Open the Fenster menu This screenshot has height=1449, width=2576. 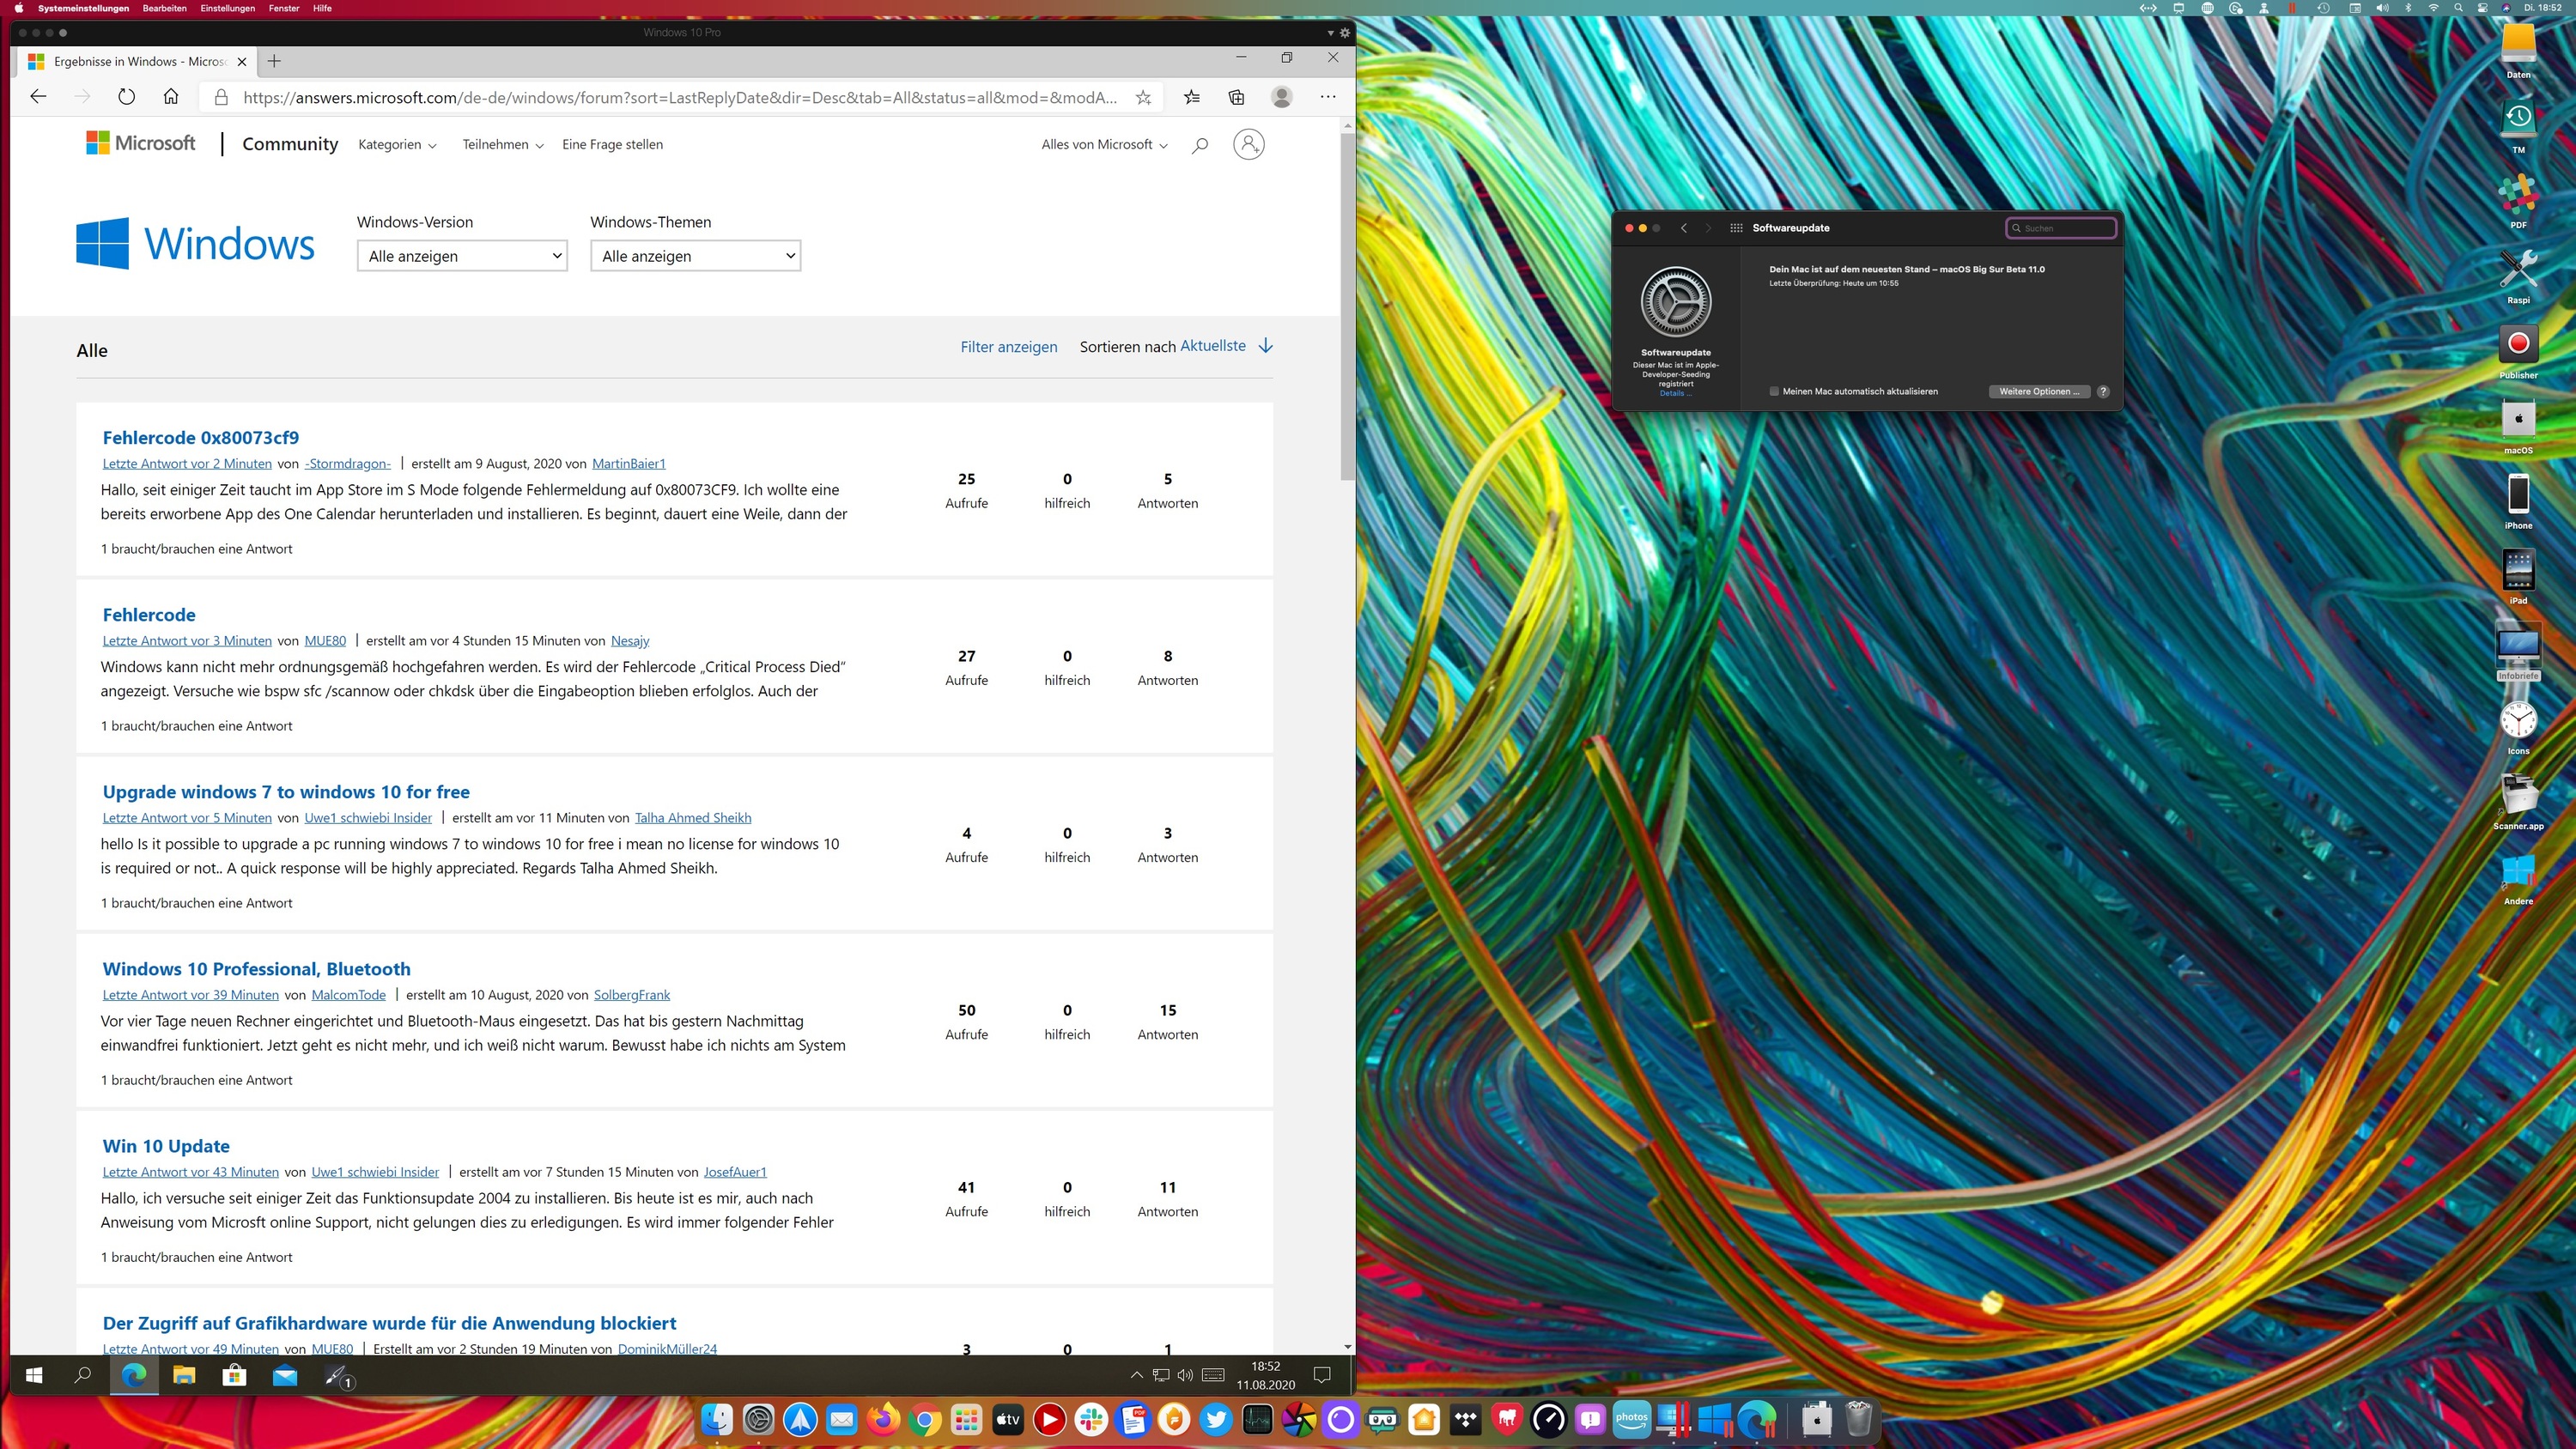click(x=284, y=8)
